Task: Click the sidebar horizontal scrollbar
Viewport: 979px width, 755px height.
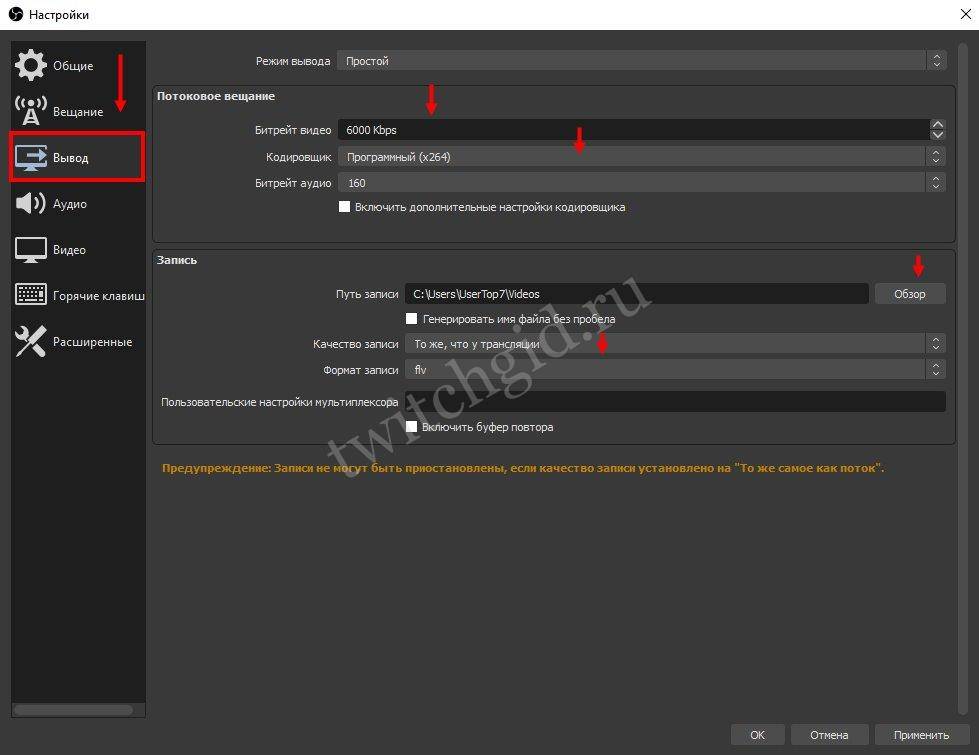Action: pos(73,710)
